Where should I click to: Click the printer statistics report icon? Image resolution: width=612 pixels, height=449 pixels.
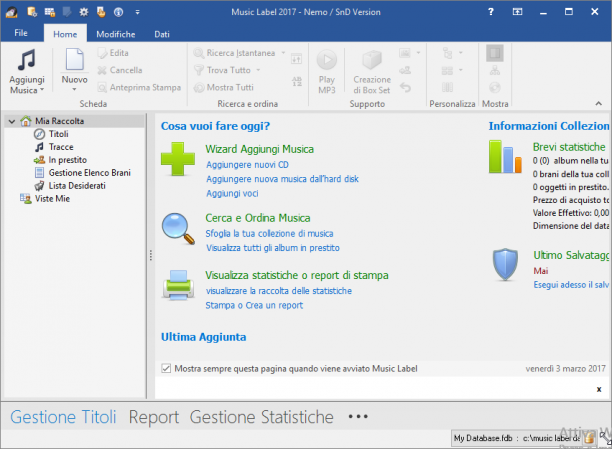178,285
